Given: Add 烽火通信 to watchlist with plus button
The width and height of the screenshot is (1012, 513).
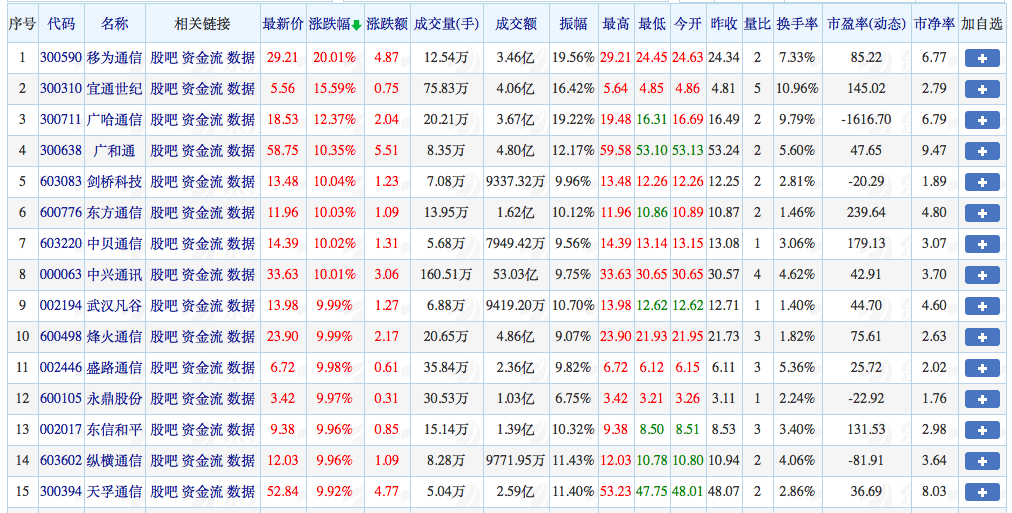Looking at the screenshot, I should pos(982,337).
